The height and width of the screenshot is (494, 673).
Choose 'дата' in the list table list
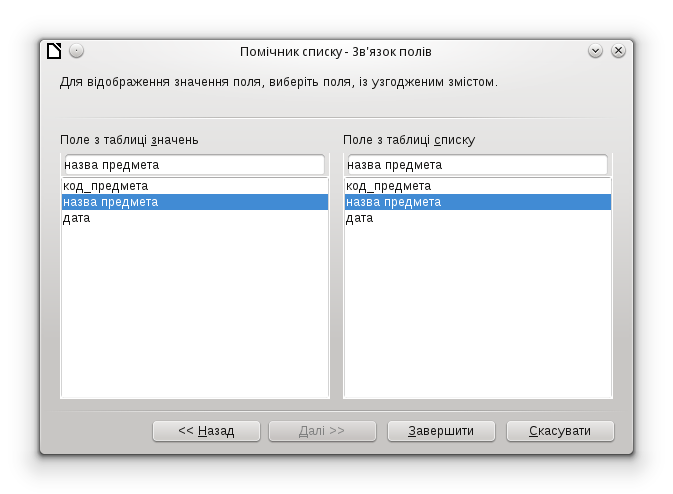coord(360,218)
